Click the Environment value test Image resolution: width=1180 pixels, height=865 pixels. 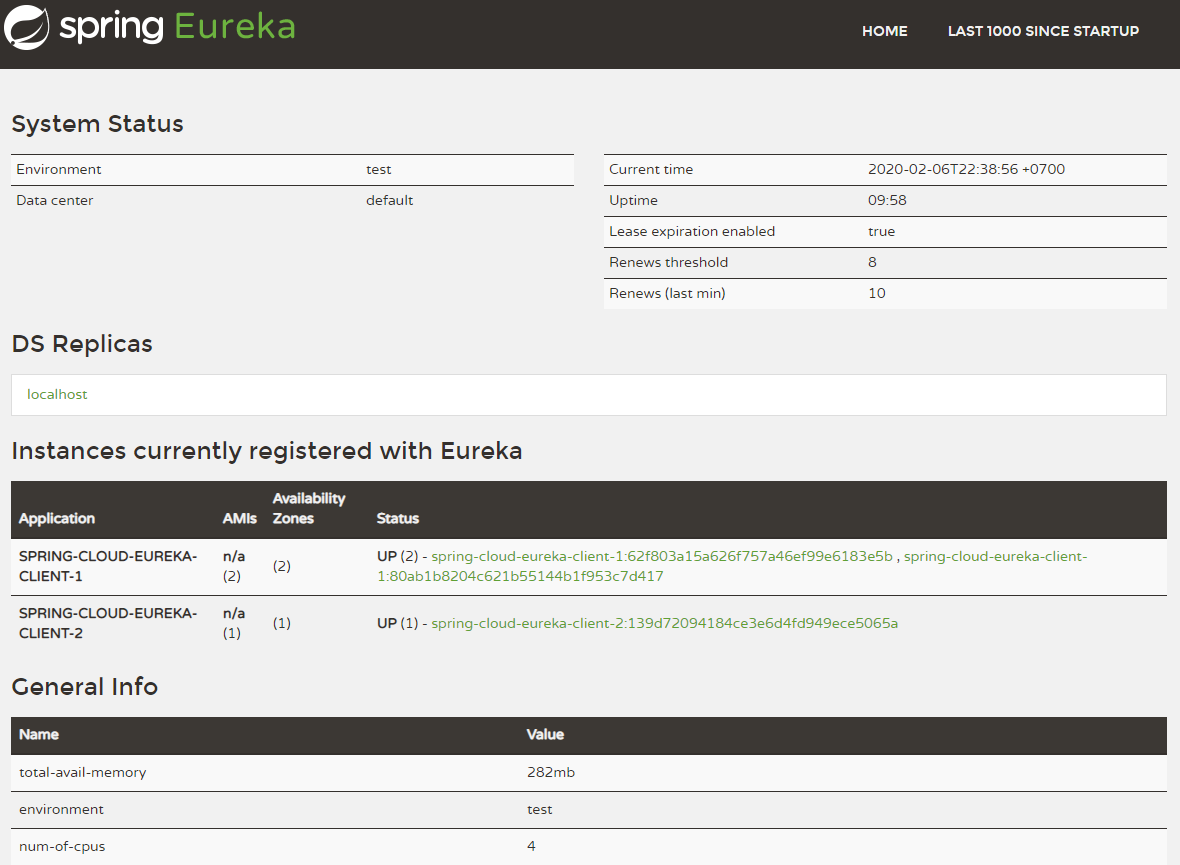(x=378, y=169)
